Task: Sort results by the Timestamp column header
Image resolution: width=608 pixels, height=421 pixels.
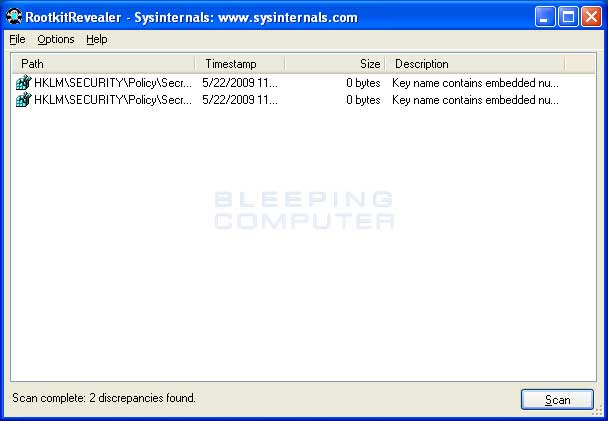Action: (x=239, y=64)
